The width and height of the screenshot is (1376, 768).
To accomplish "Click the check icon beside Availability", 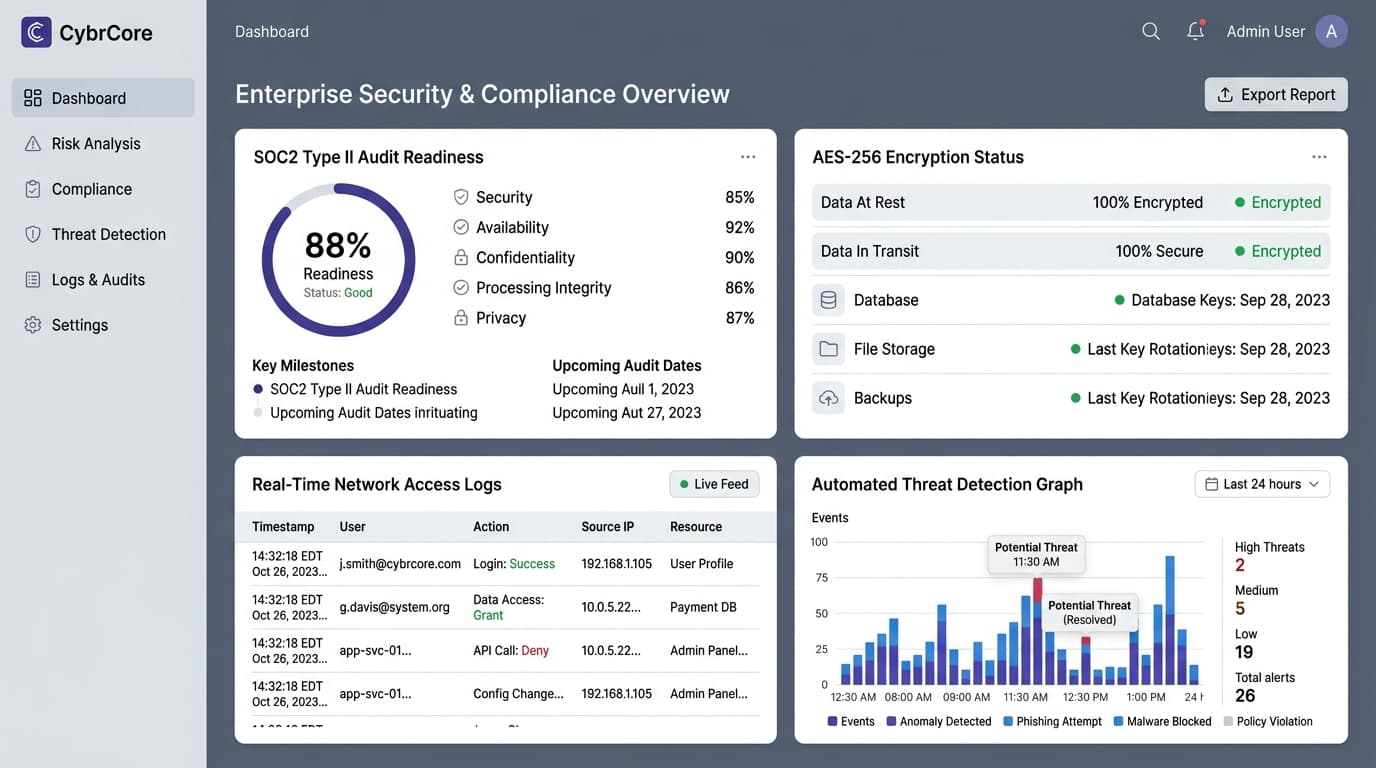I will (461, 227).
